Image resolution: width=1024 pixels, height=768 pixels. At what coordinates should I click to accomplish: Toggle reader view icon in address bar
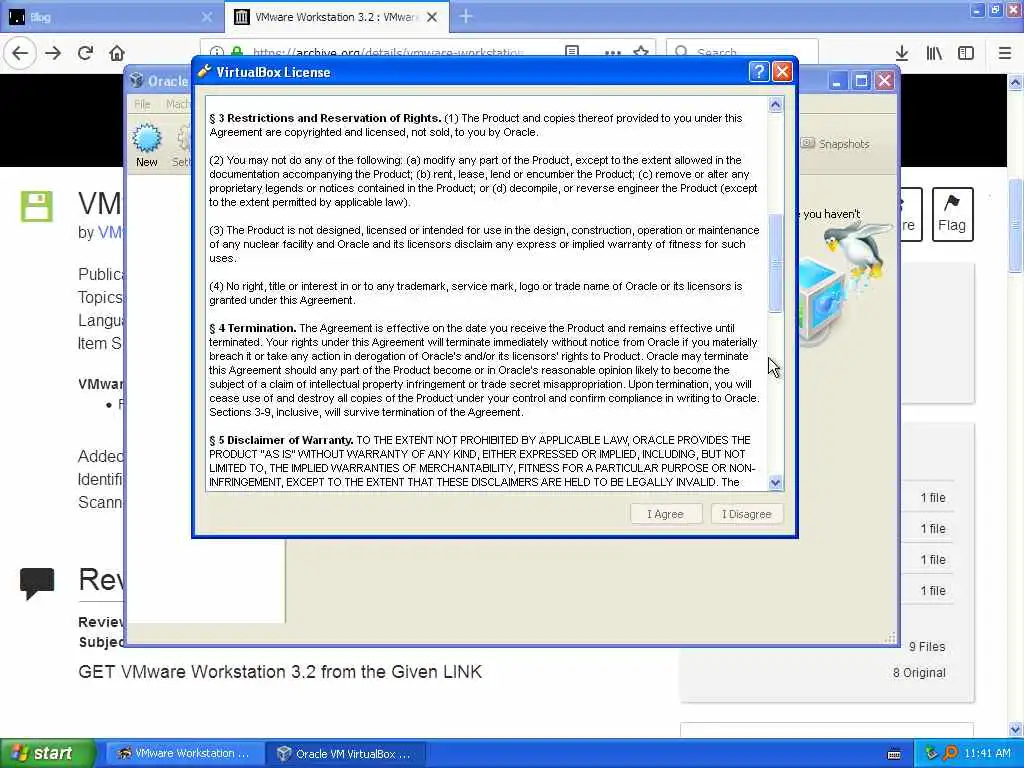click(x=572, y=52)
